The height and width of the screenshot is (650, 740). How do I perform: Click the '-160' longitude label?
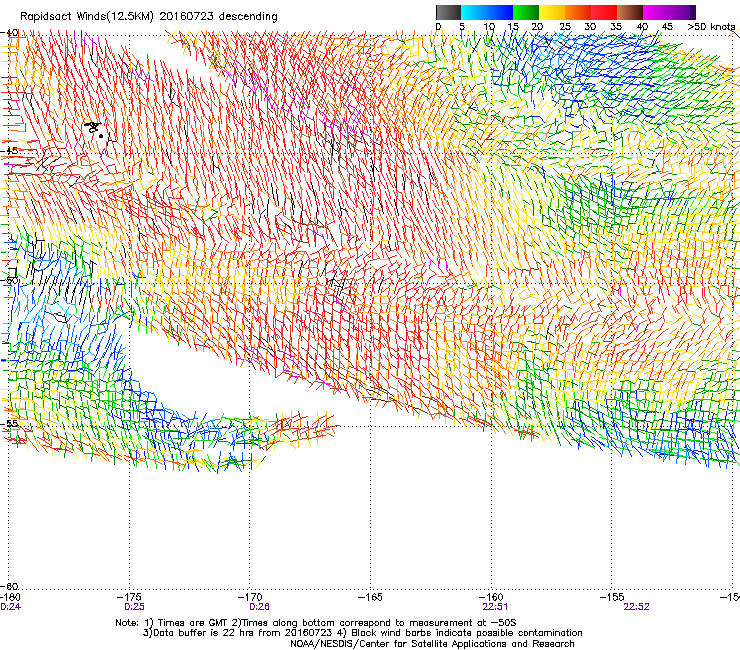click(x=492, y=597)
